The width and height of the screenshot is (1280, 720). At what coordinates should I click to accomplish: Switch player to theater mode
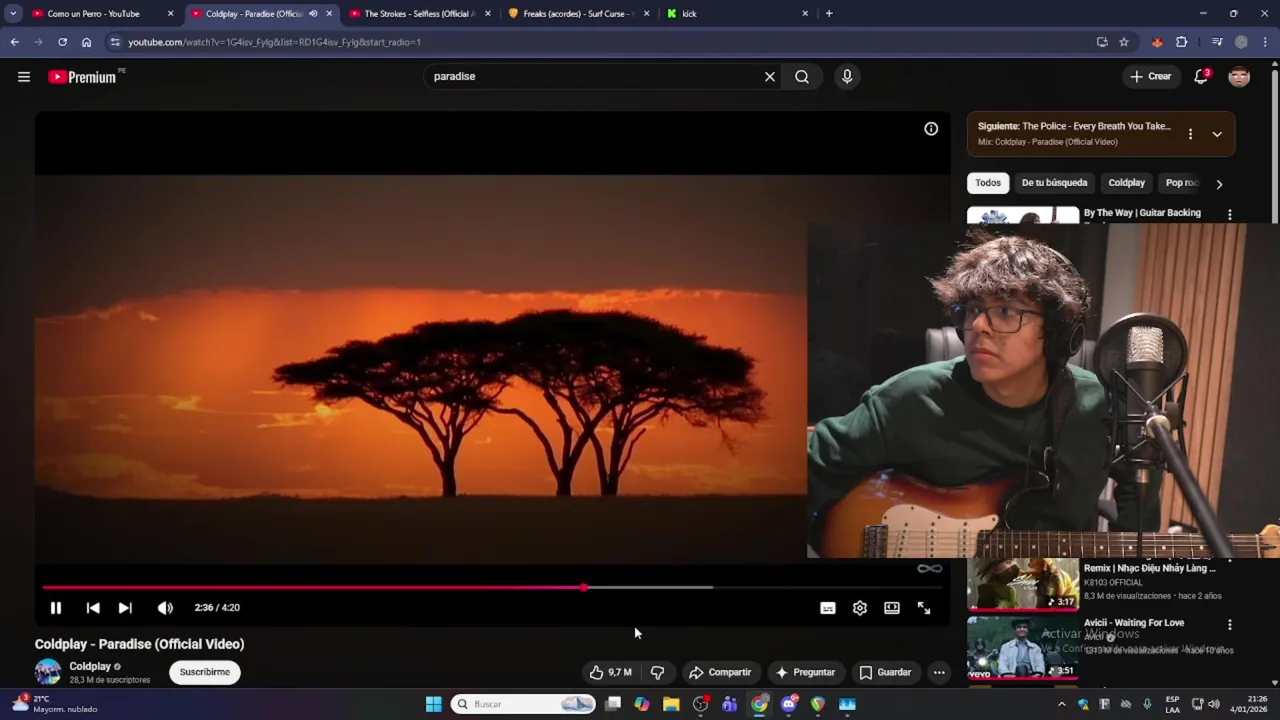coord(892,608)
